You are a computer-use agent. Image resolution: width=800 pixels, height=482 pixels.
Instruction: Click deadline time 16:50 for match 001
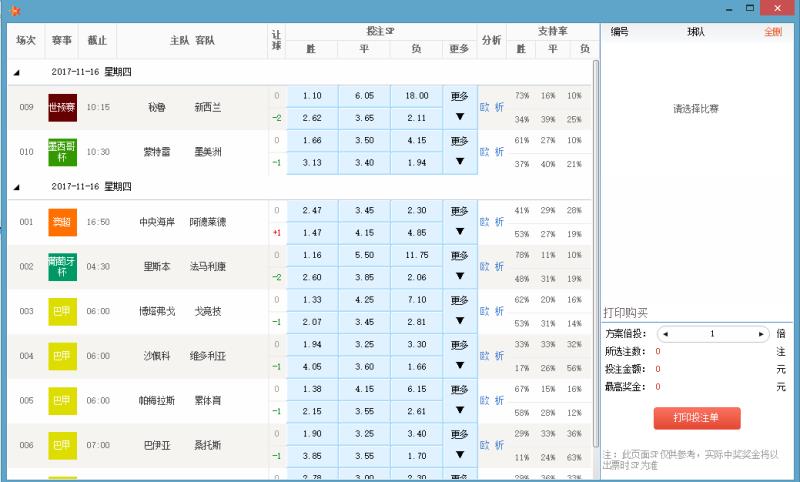point(98,222)
